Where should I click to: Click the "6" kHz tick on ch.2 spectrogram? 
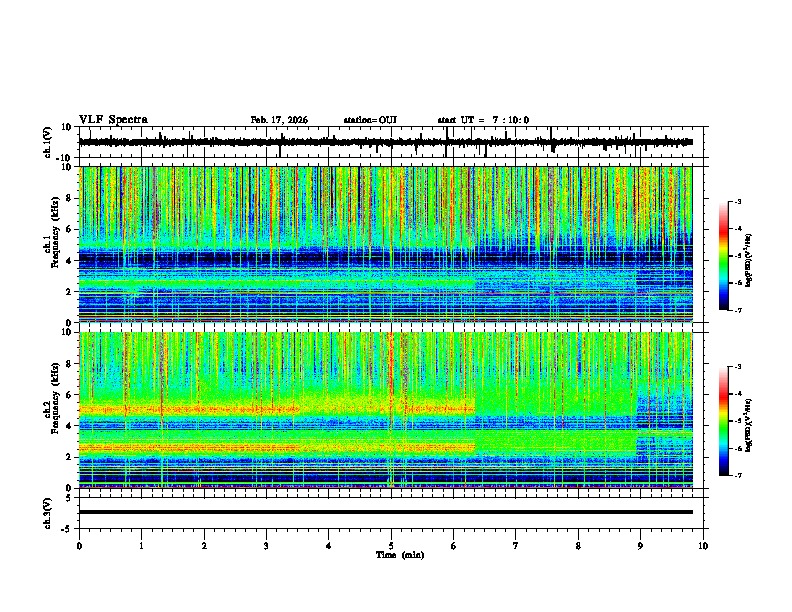pyautogui.click(x=70, y=395)
